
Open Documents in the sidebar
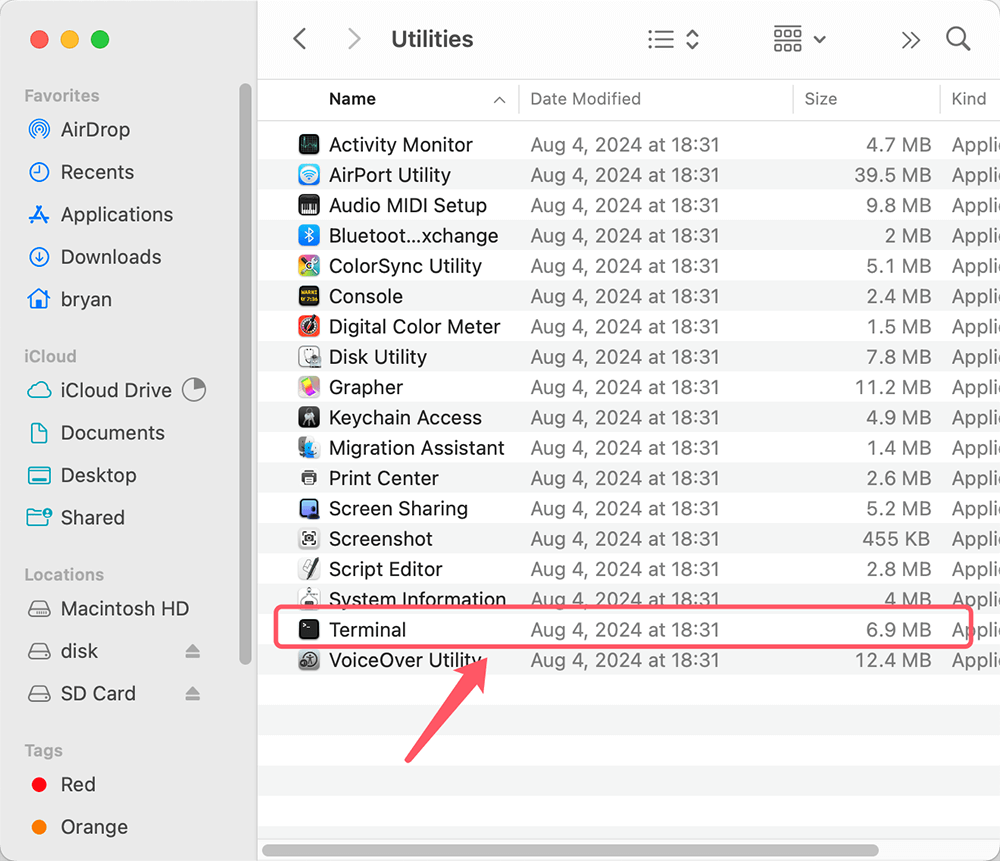[x=96, y=432]
